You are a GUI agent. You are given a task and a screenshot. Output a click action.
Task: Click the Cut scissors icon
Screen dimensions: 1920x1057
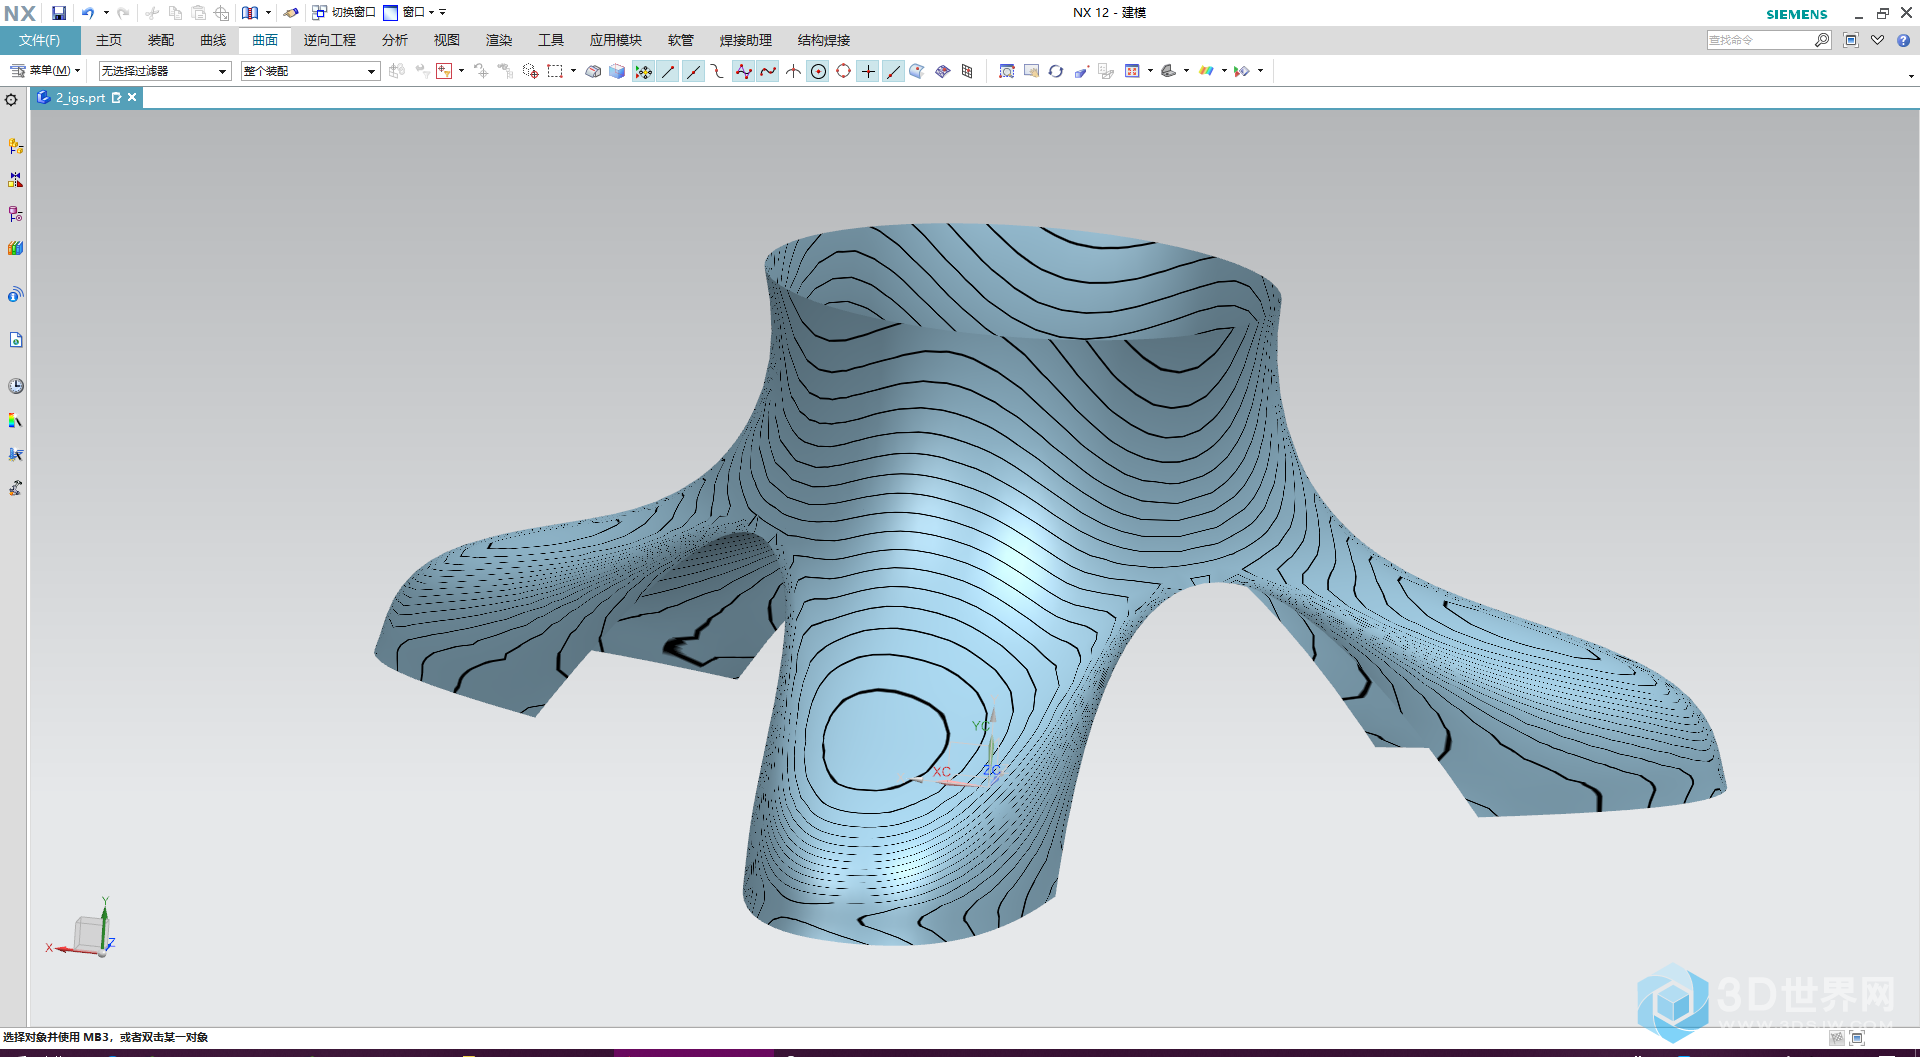point(152,13)
